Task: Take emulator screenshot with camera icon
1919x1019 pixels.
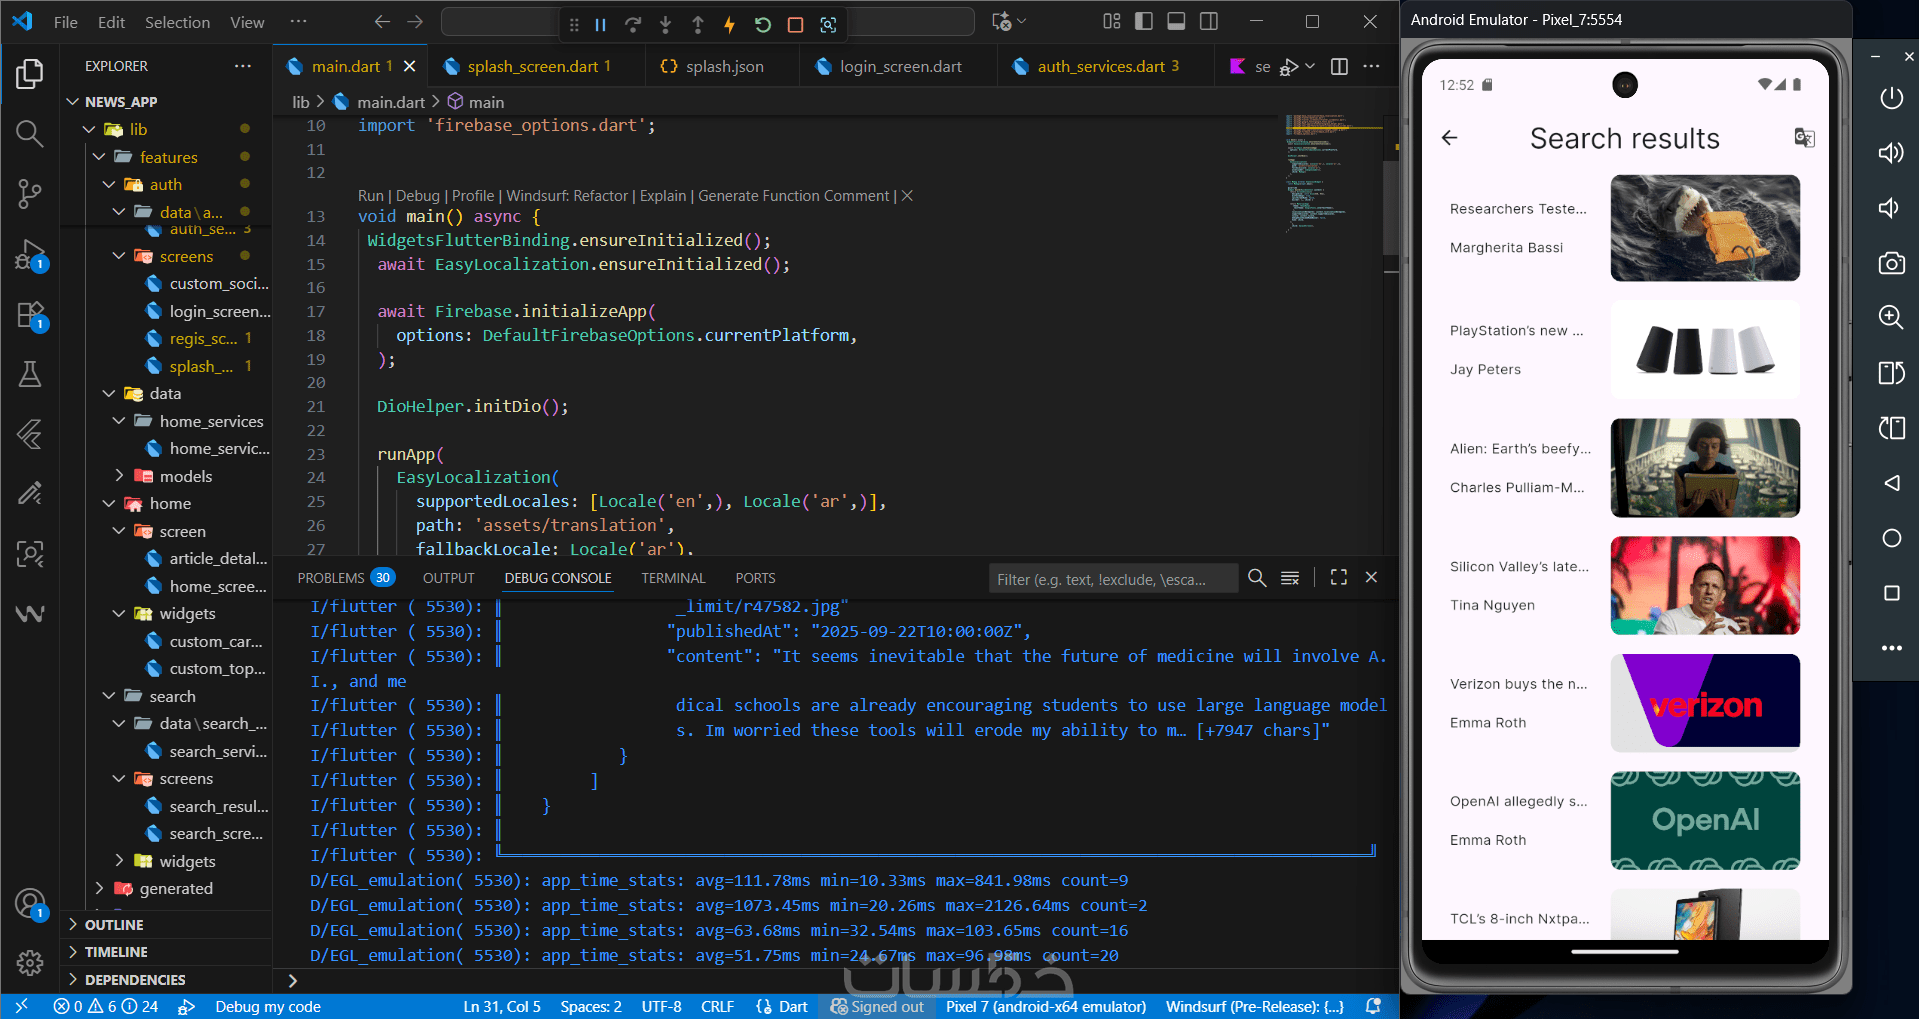Action: pyautogui.click(x=1890, y=263)
